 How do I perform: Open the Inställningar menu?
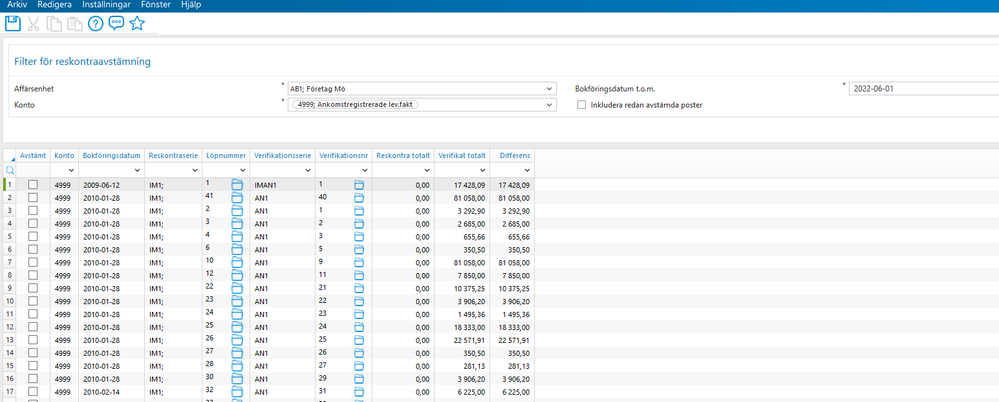pos(104,5)
